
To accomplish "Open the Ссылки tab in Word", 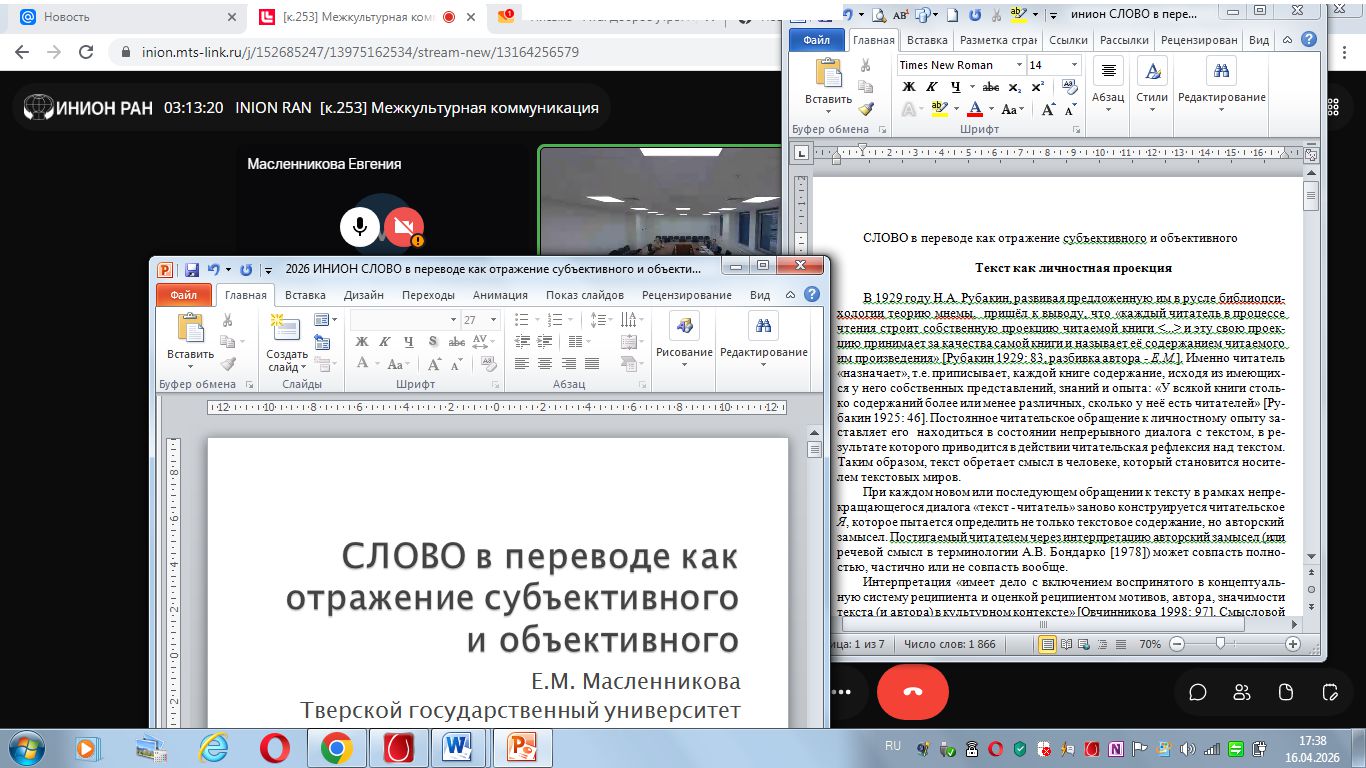I will [1068, 41].
